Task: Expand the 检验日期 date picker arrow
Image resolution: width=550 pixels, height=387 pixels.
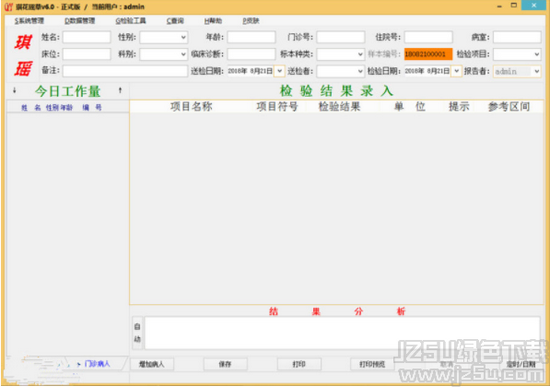Action: [456, 71]
